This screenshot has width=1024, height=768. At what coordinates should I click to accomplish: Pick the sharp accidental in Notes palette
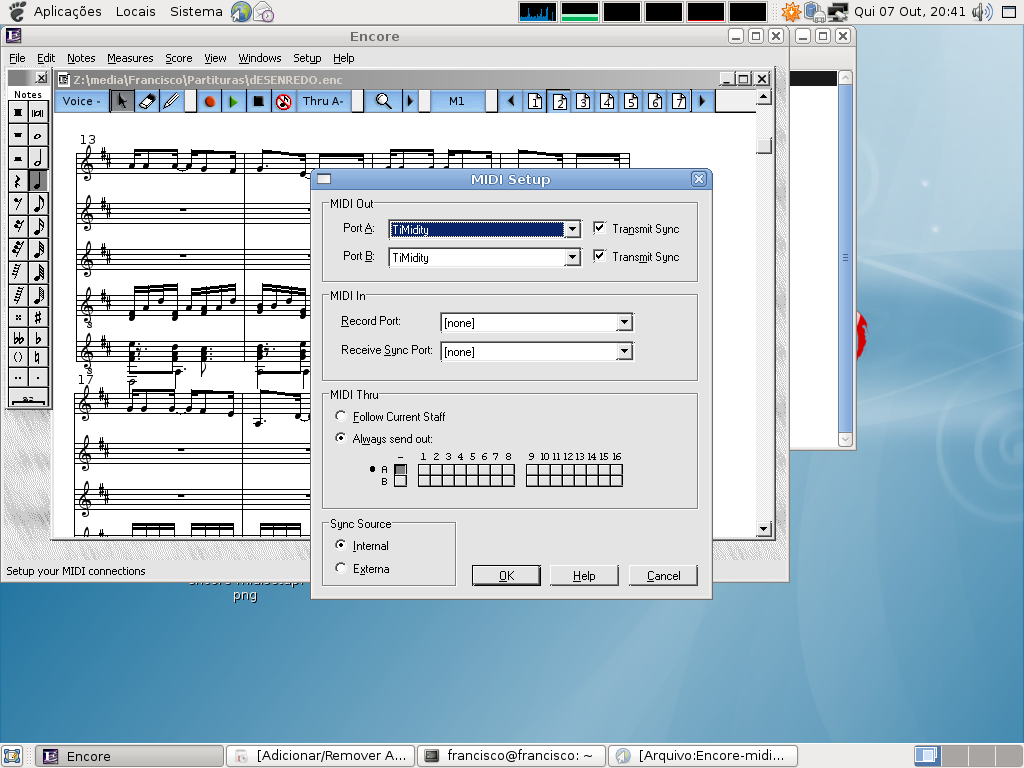pyautogui.click(x=38, y=317)
